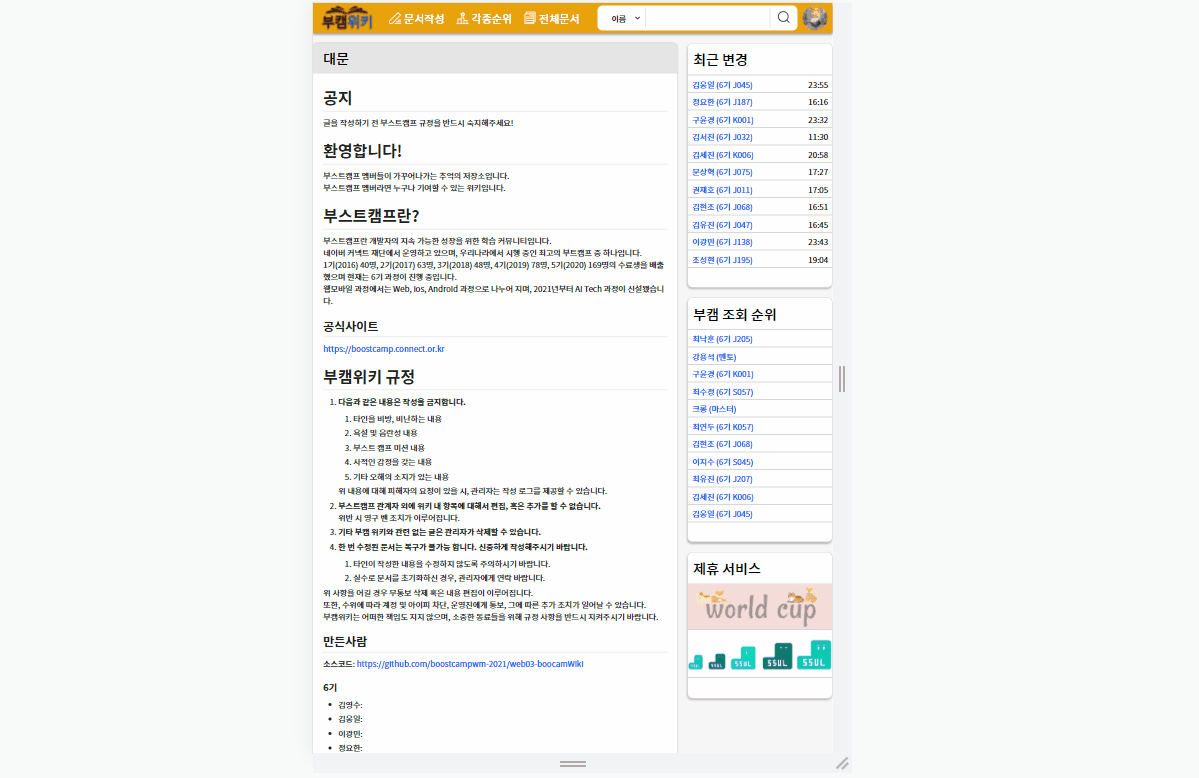Grab the vertical resize handle on right edge

click(x=842, y=379)
